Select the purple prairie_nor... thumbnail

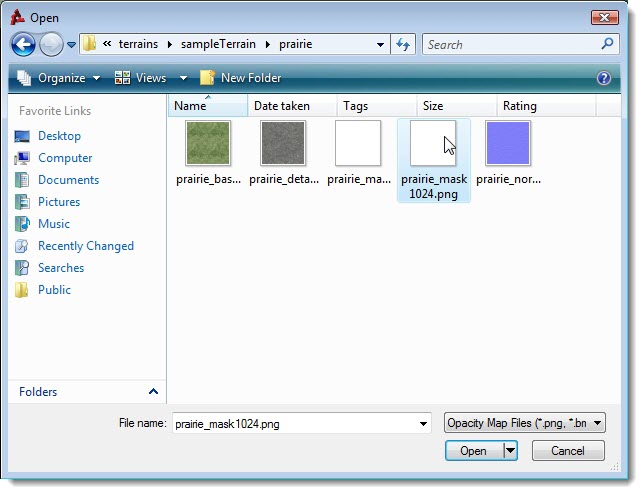[x=508, y=143]
